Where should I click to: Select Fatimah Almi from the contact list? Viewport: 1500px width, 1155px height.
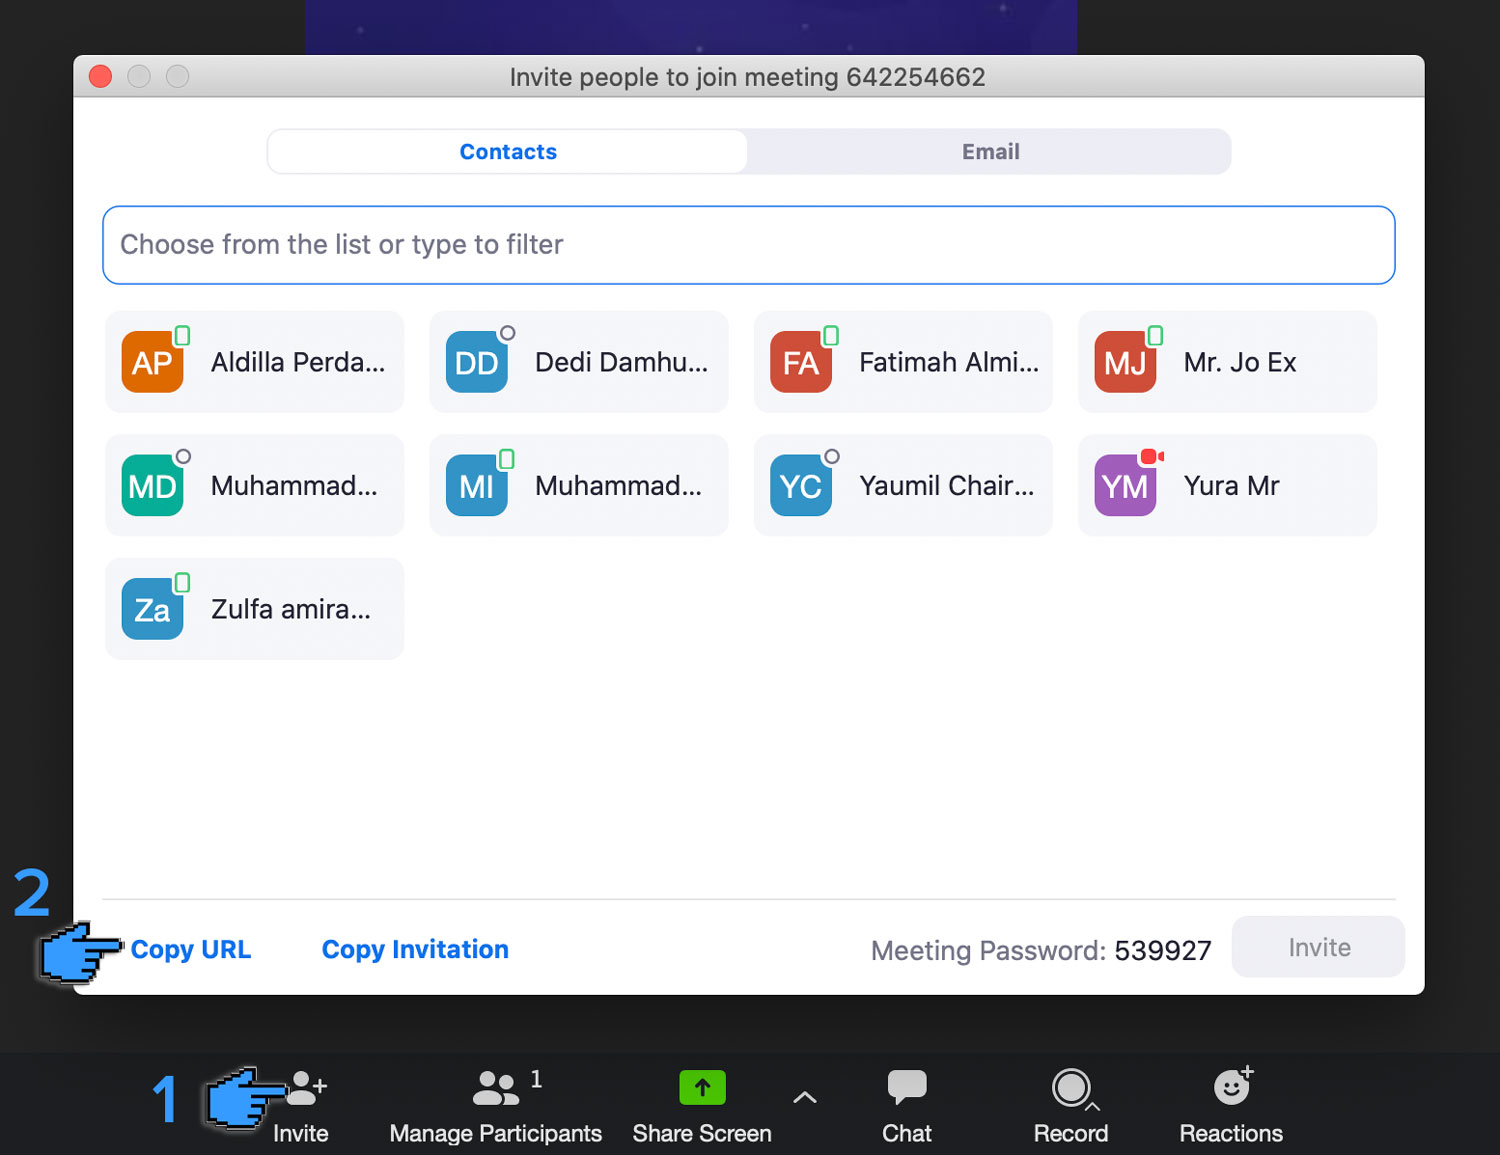click(x=901, y=362)
